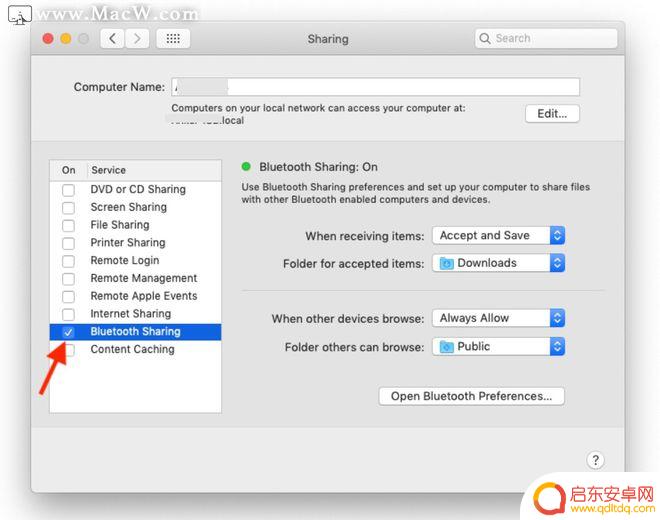The height and width of the screenshot is (520, 660).
Task: Go back with the left chevron button
Action: (x=112, y=39)
